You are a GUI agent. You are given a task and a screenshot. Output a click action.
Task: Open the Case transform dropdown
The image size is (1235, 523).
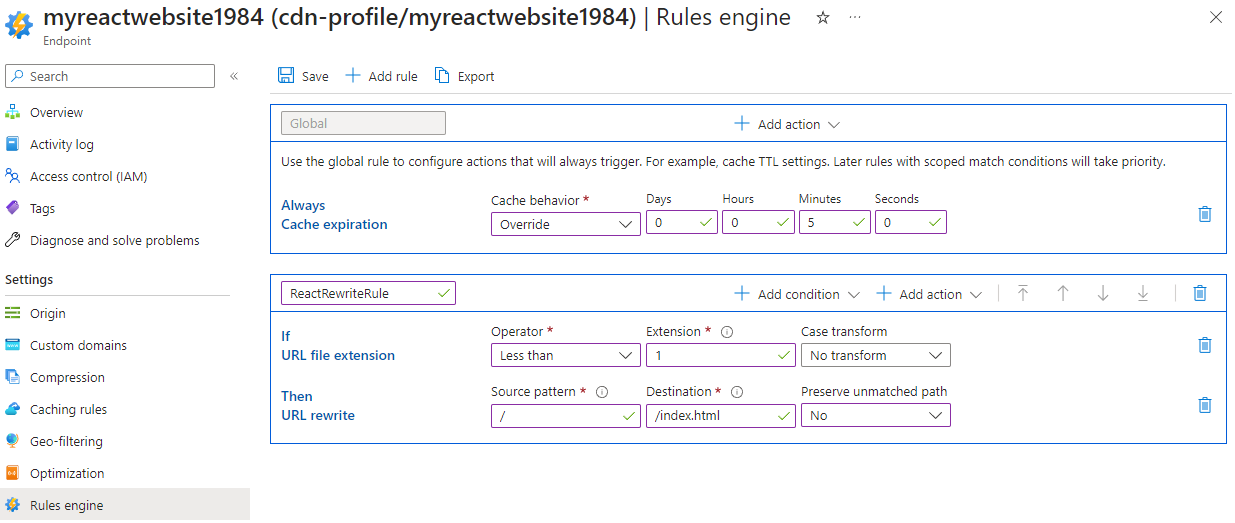tap(876, 355)
